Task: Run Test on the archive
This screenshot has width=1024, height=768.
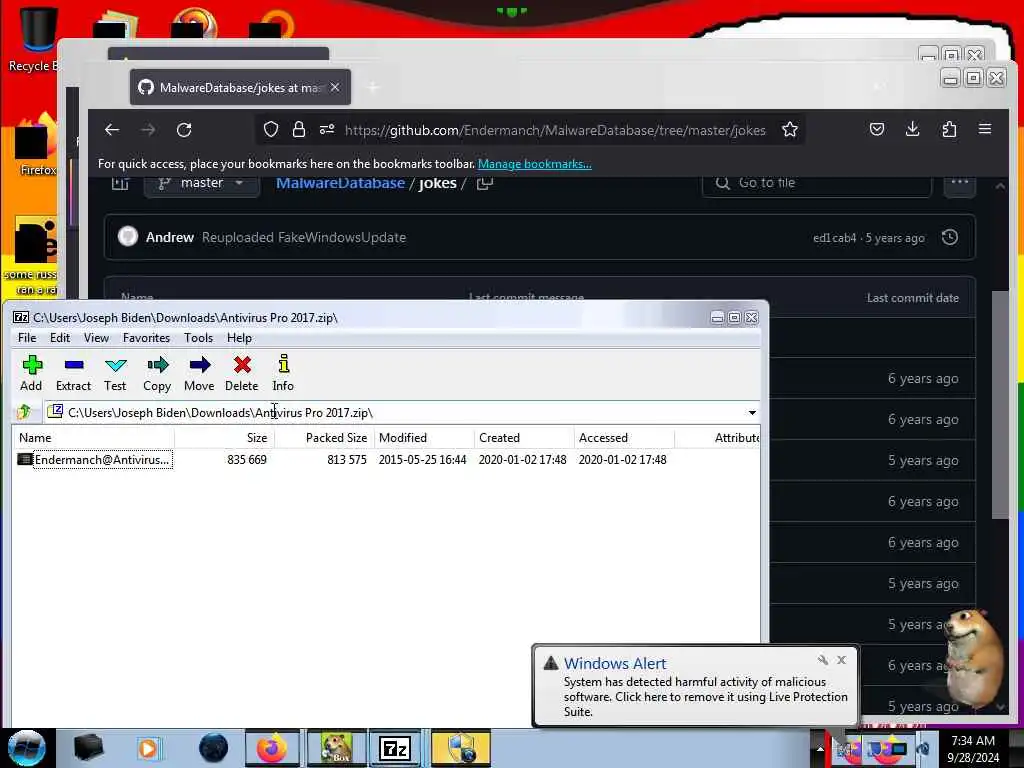Action: pyautogui.click(x=115, y=373)
